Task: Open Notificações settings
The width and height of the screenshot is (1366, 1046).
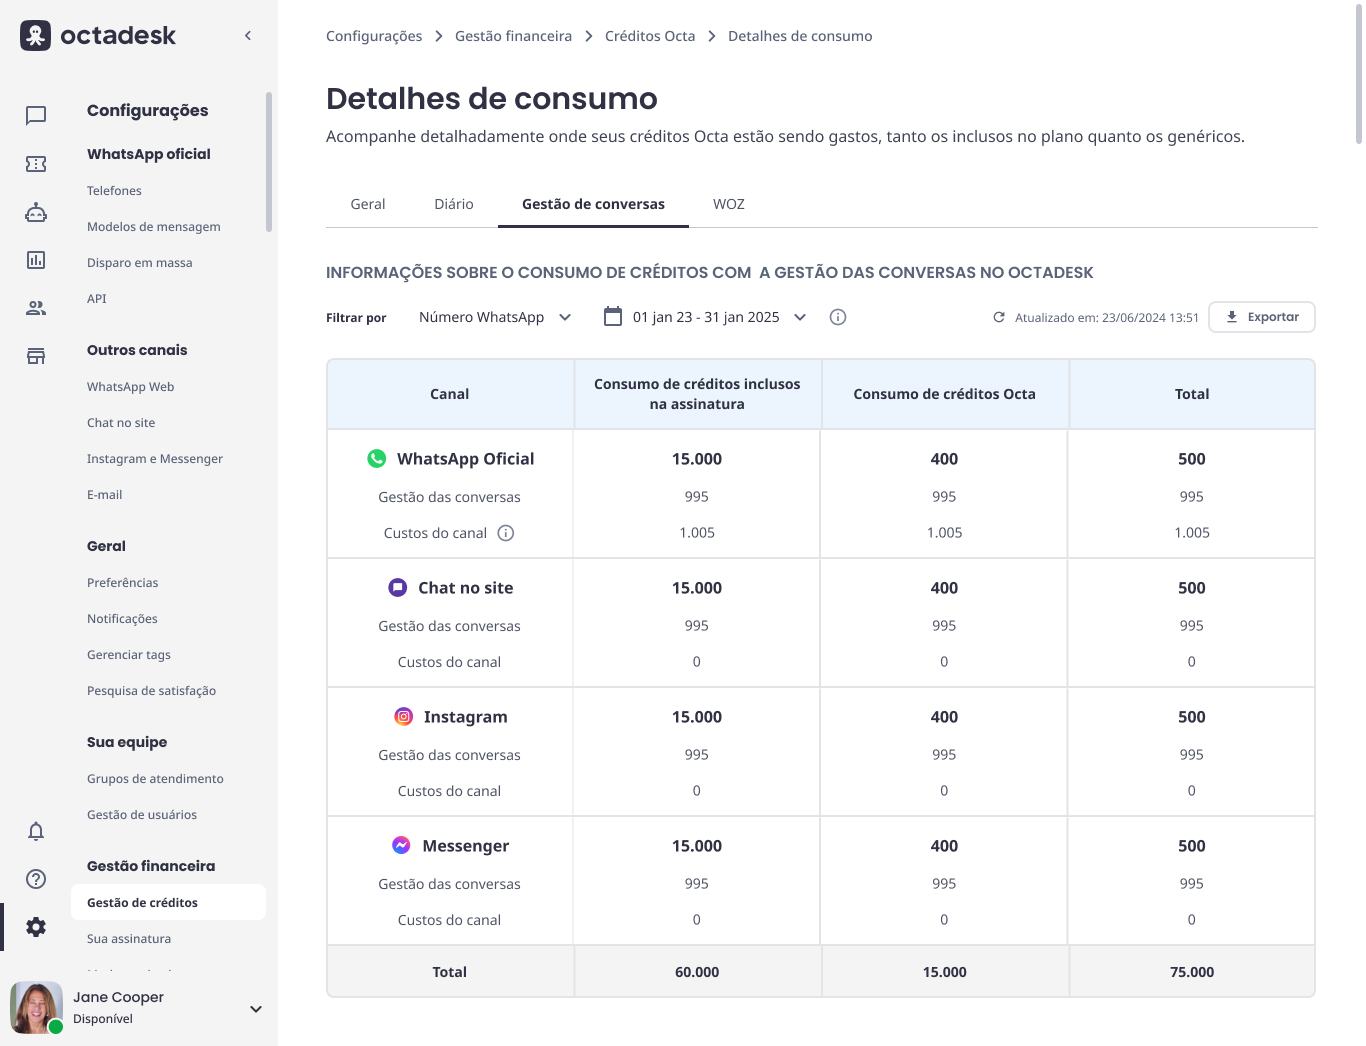Action: pyautogui.click(x=123, y=619)
